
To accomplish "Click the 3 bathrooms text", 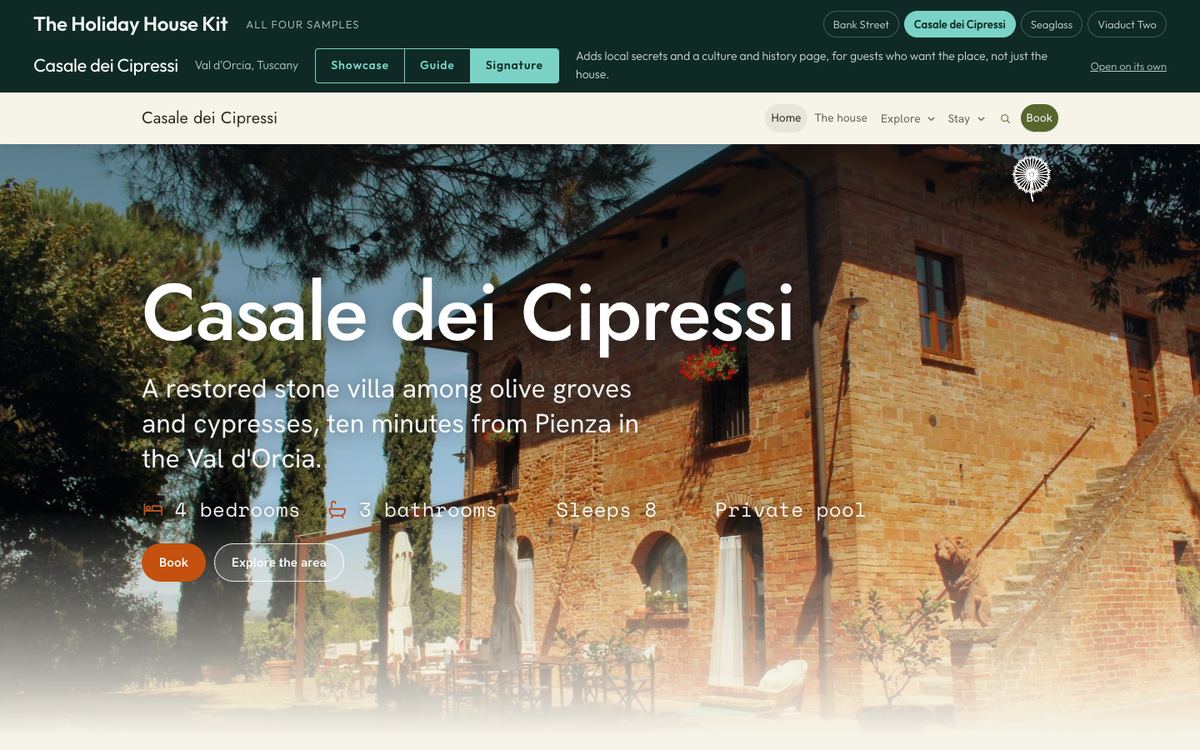I will point(428,510).
